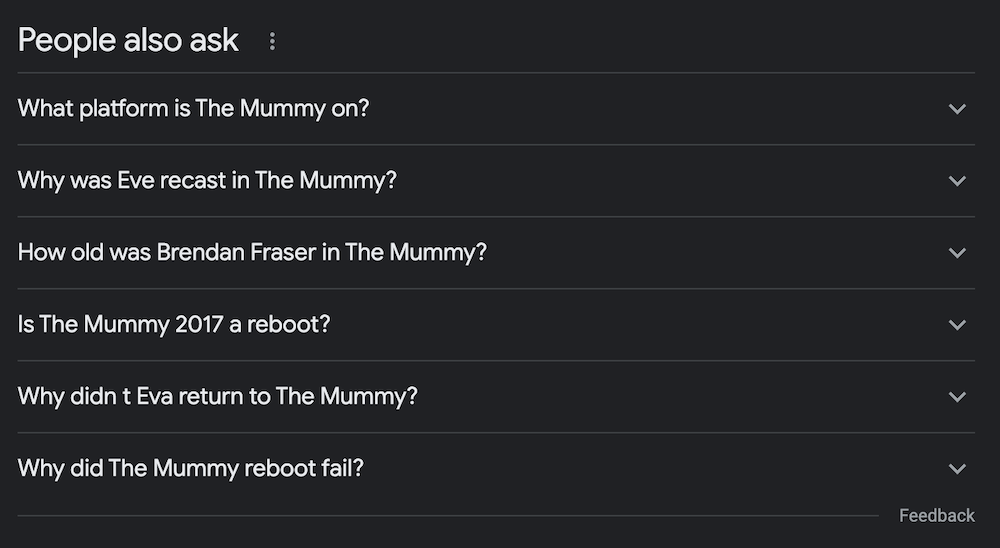Open 'Why didn t Eva return to The Mummy?' text
The image size is (1000, 548).
click(217, 397)
